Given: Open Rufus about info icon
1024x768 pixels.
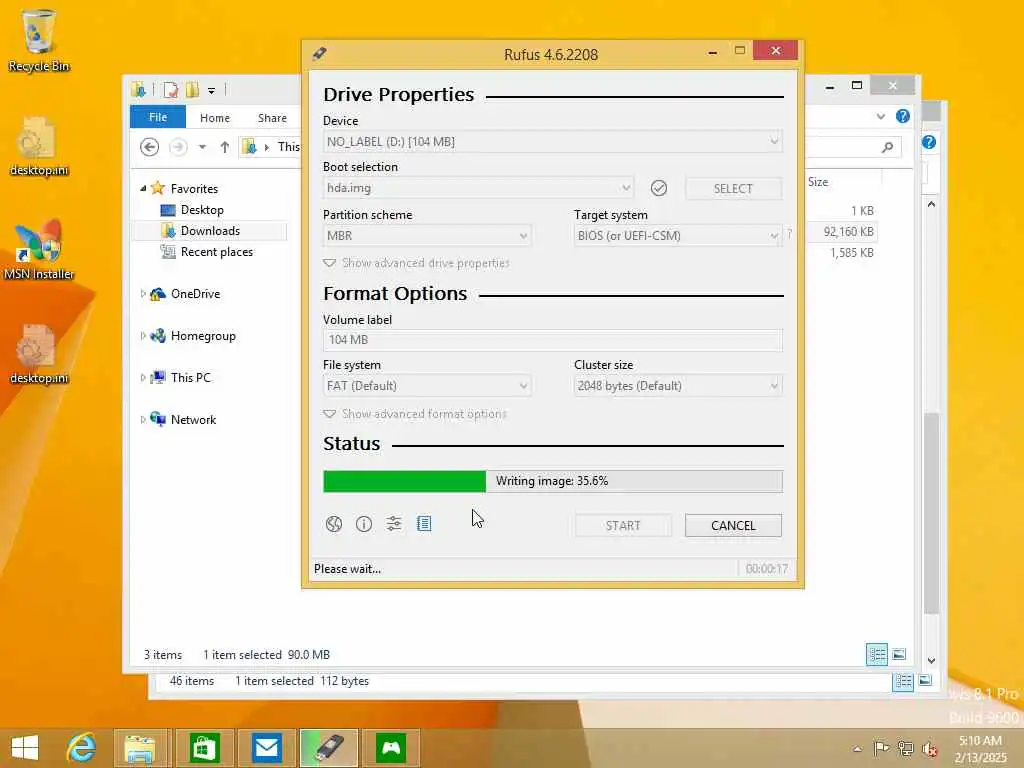Looking at the screenshot, I should point(364,524).
